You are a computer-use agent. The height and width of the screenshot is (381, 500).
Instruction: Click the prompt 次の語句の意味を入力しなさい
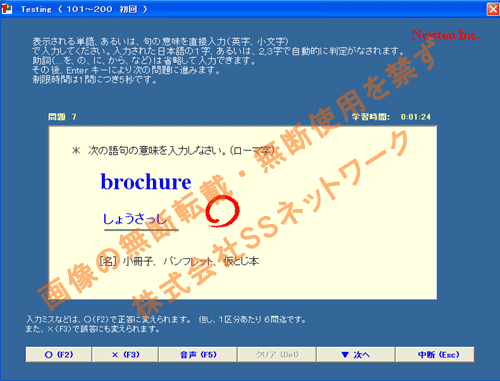[173, 150]
